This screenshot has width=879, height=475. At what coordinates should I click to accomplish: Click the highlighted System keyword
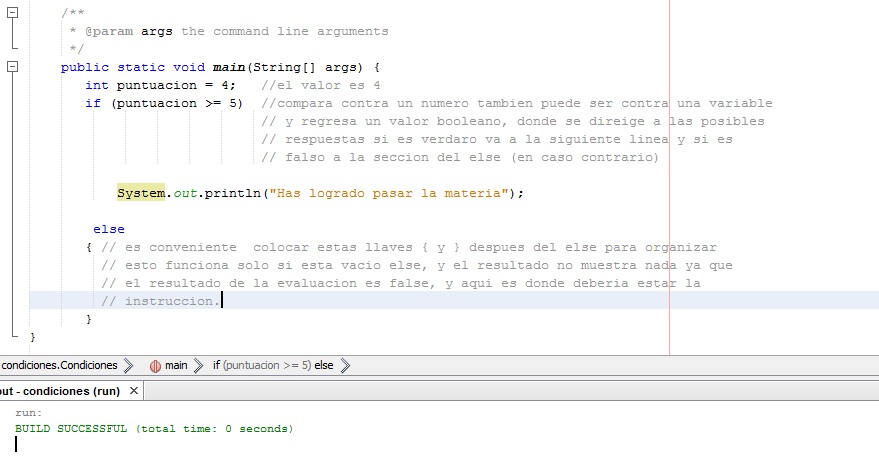[141, 193]
